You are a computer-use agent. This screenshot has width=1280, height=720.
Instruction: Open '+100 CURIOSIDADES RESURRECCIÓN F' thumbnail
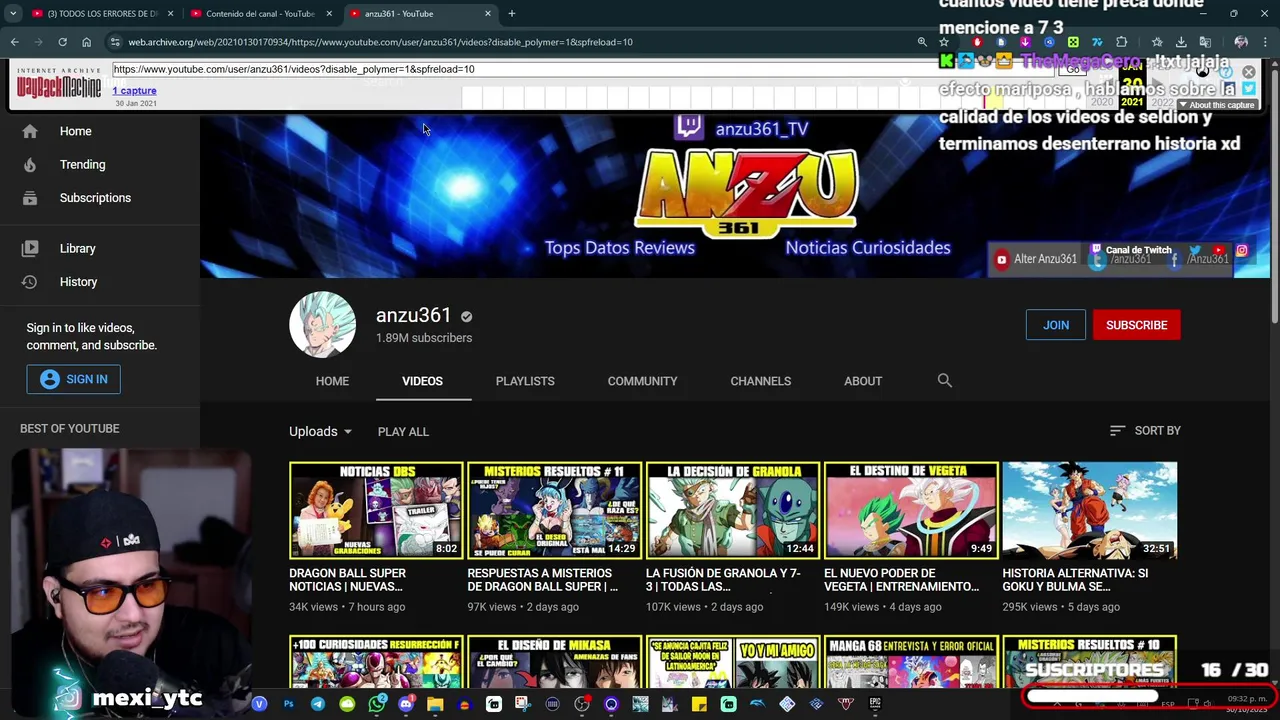pyautogui.click(x=376, y=662)
